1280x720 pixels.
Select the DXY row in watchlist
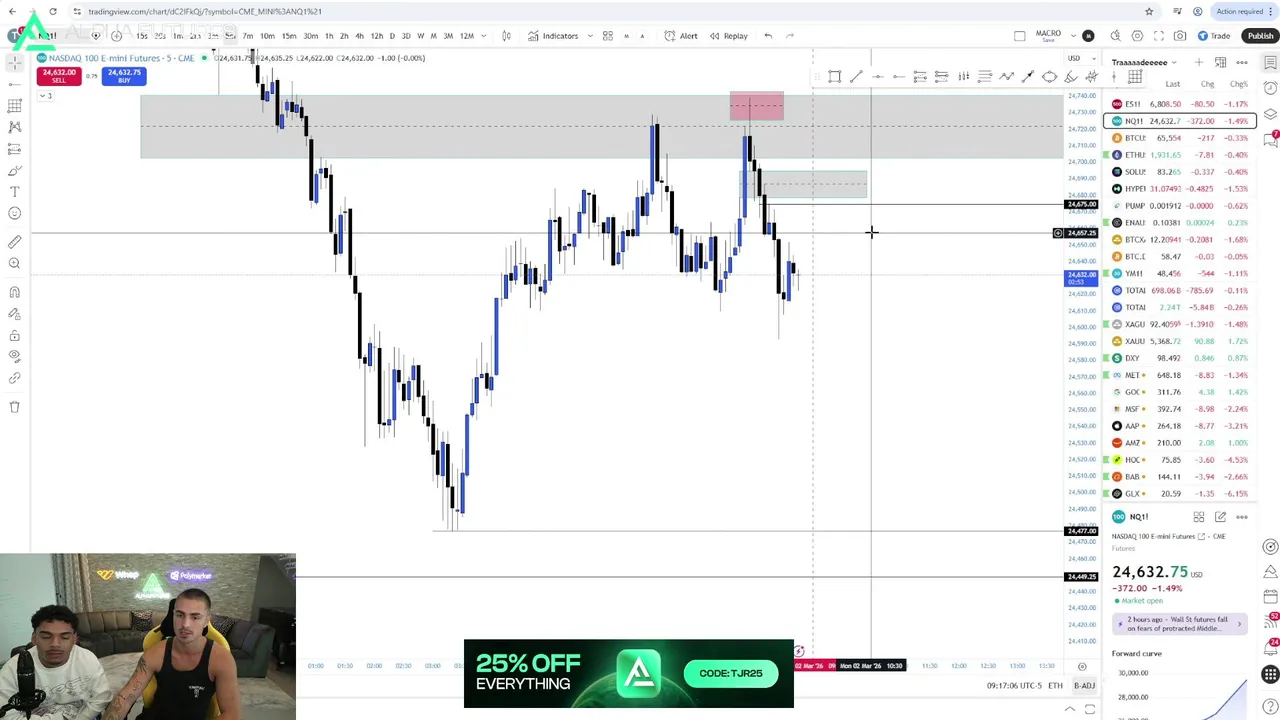click(1180, 358)
